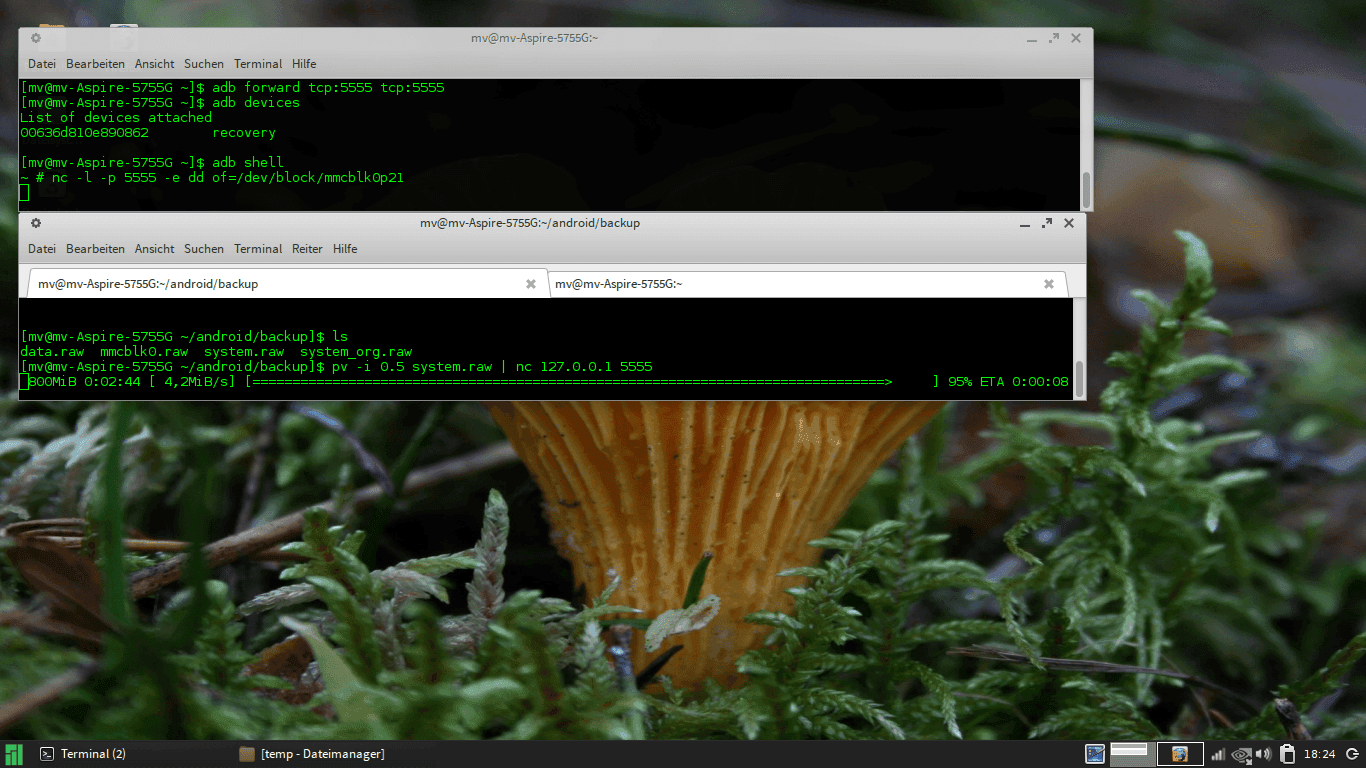Click the 'adb devices' command text
Image resolution: width=1366 pixels, height=768 pixels.
tap(256, 103)
